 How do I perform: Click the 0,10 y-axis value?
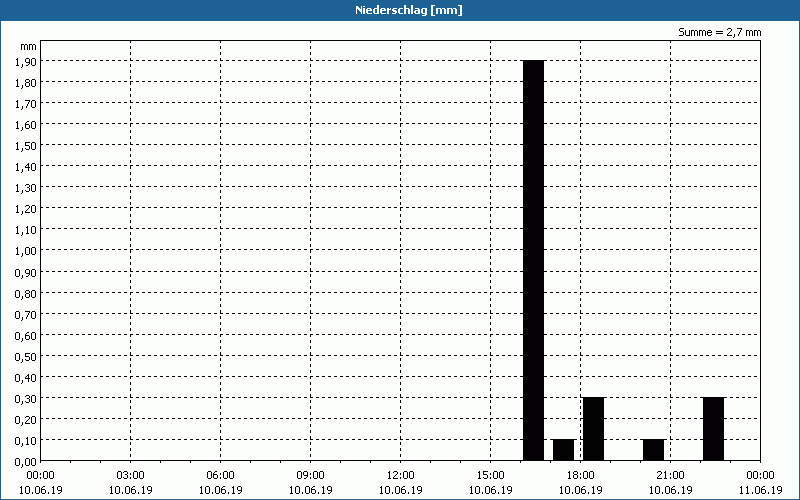click(26, 441)
